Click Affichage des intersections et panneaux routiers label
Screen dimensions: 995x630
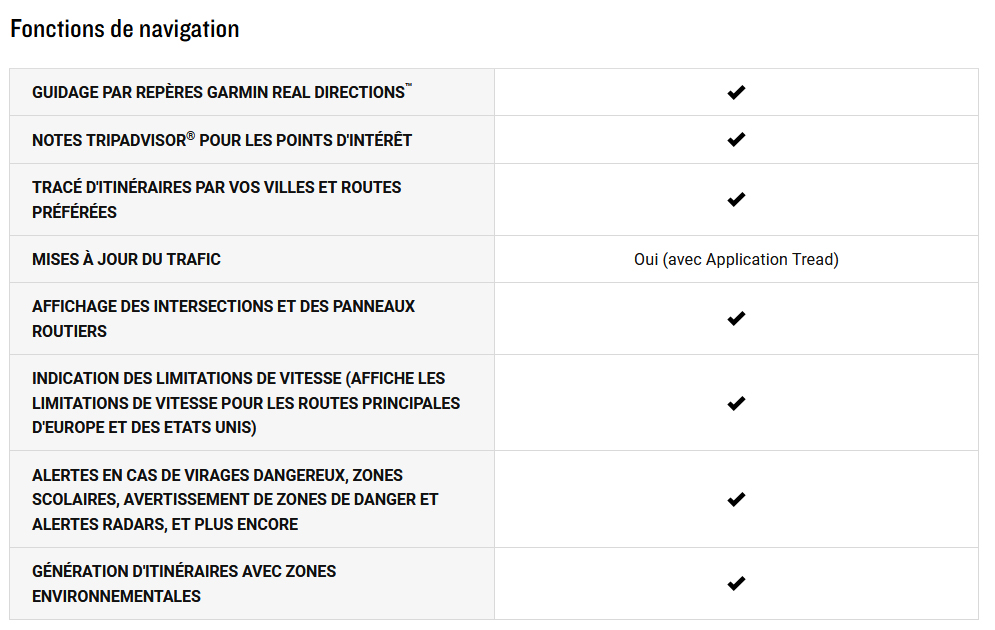(223, 318)
